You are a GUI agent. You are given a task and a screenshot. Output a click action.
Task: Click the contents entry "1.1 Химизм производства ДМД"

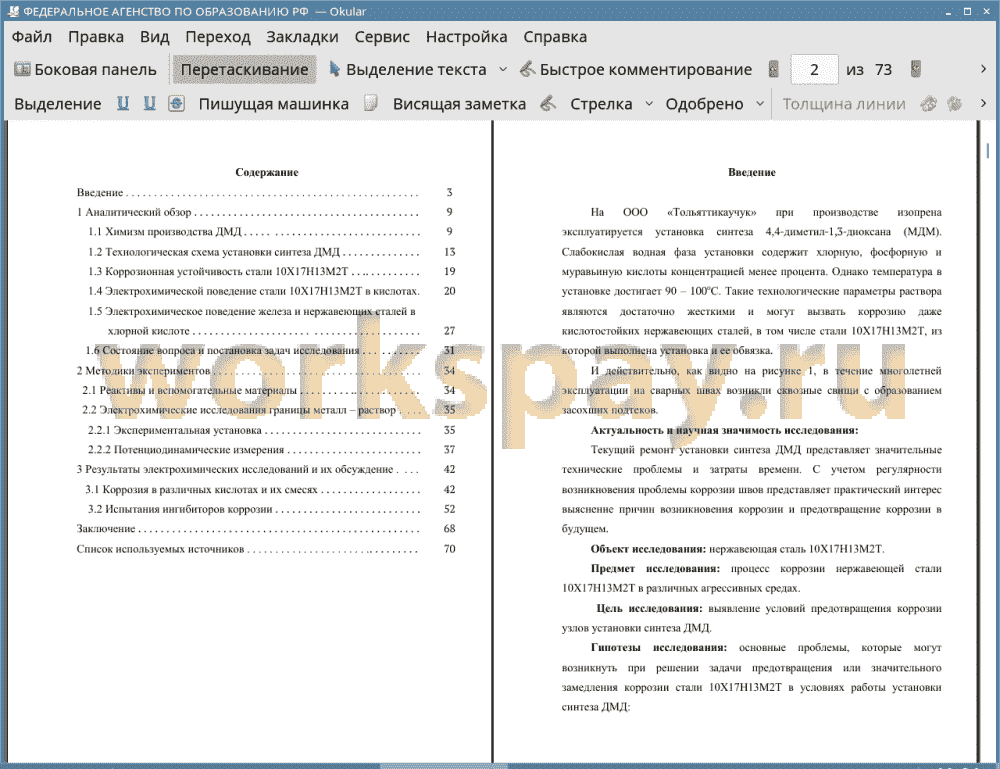(x=165, y=231)
